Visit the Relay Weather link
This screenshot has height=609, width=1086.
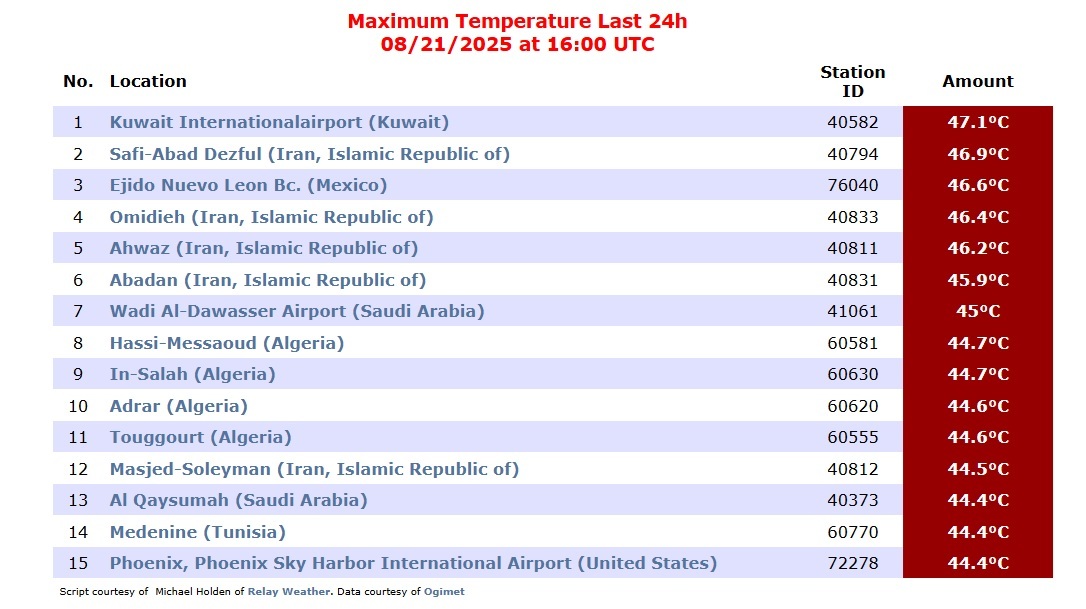[x=289, y=592]
